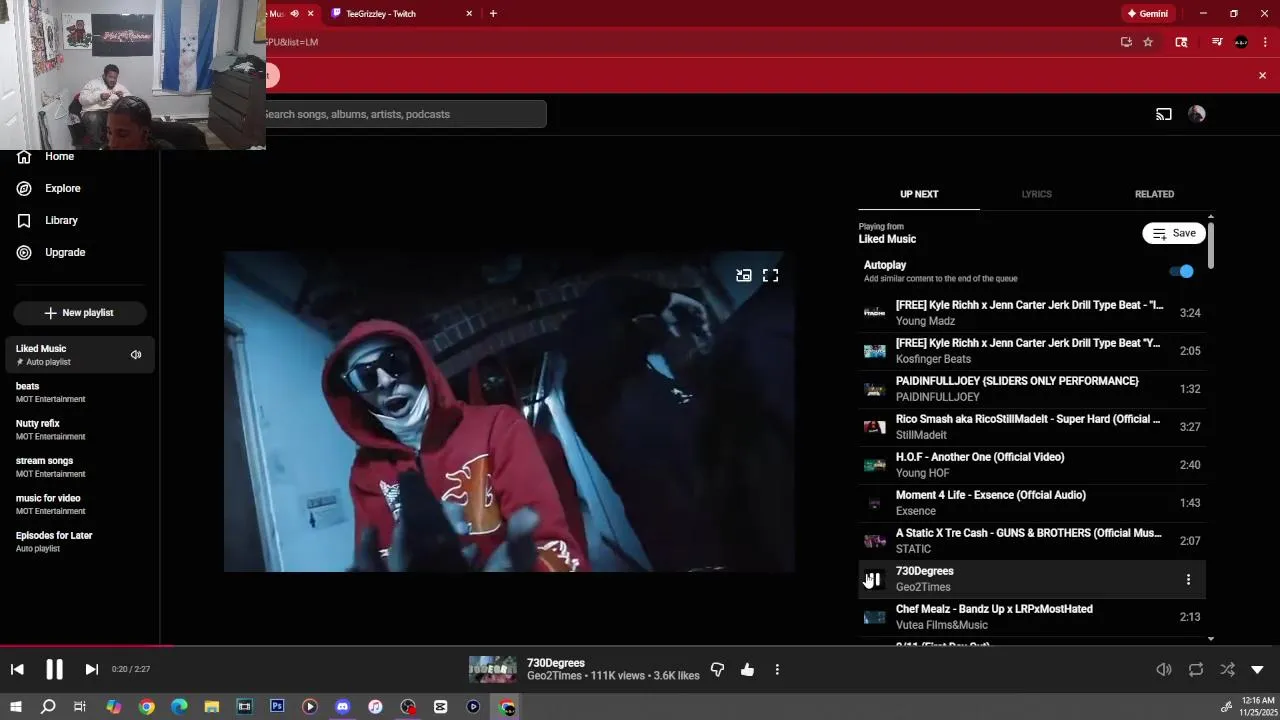The height and width of the screenshot is (720, 1280).
Task: Play Chef Mealz - Bandz Up track
Action: pyautogui.click(x=1032, y=617)
